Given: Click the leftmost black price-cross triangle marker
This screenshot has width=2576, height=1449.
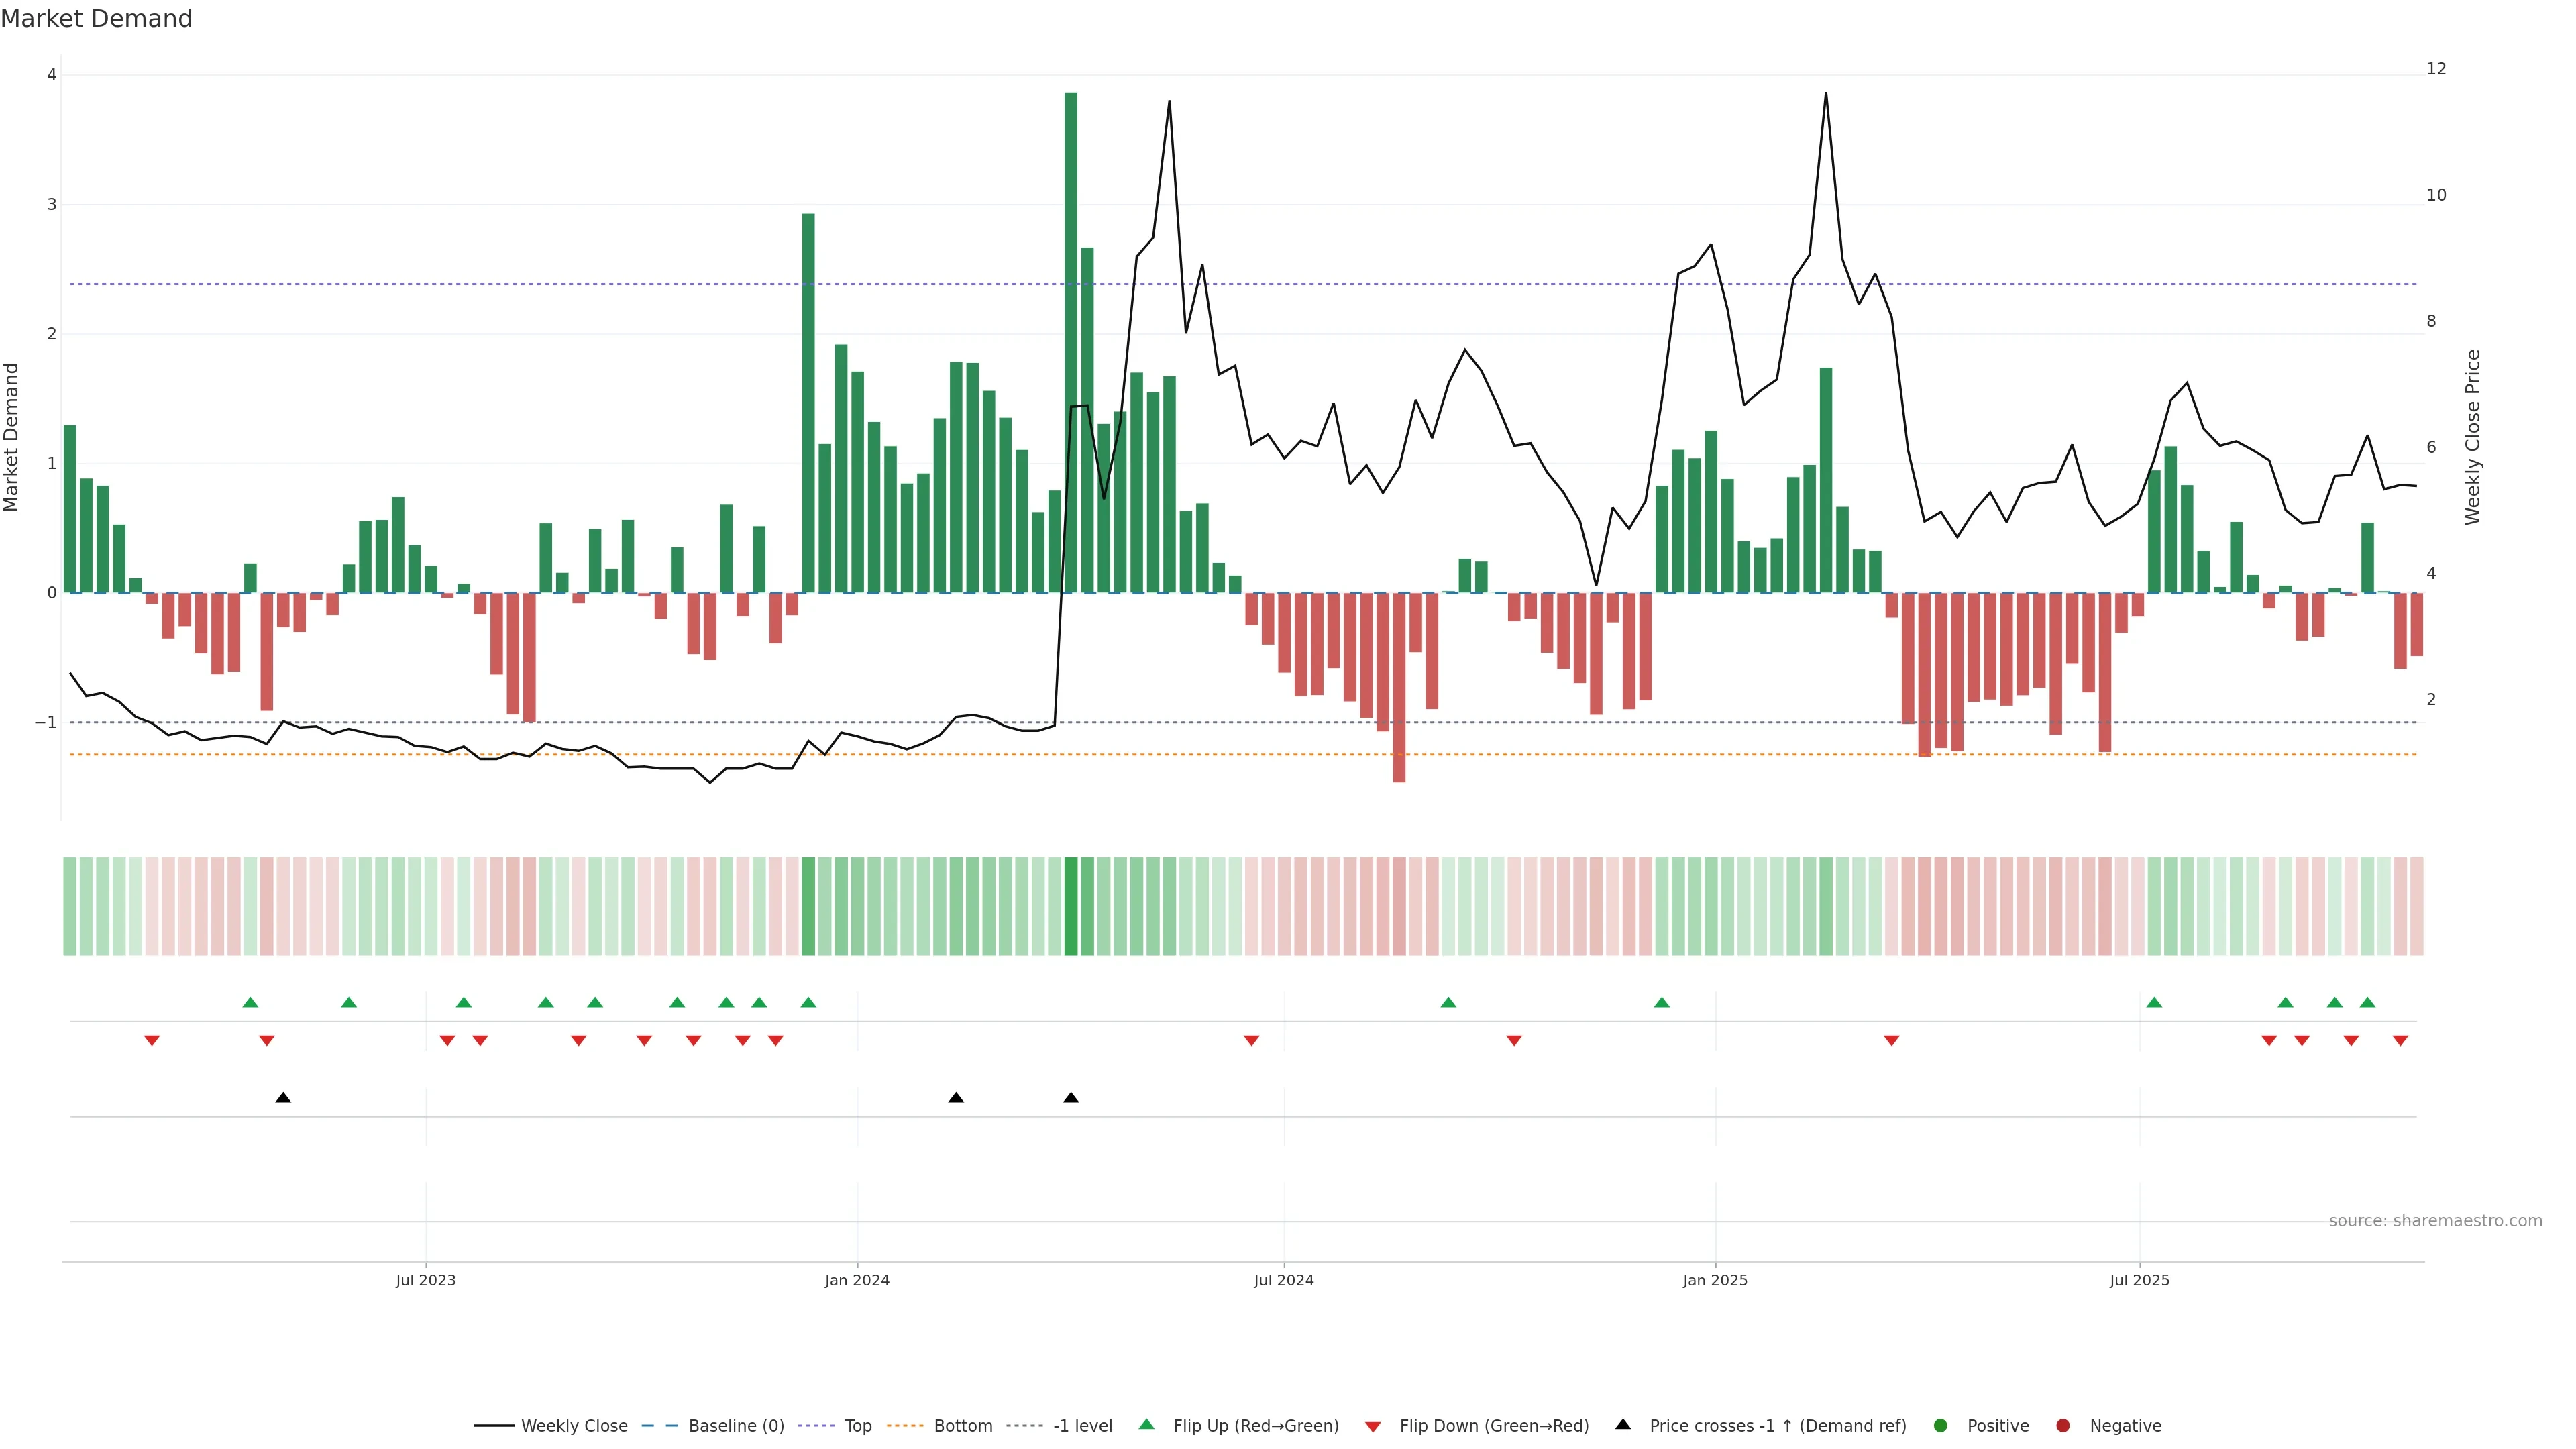Looking at the screenshot, I should tap(283, 1098).
